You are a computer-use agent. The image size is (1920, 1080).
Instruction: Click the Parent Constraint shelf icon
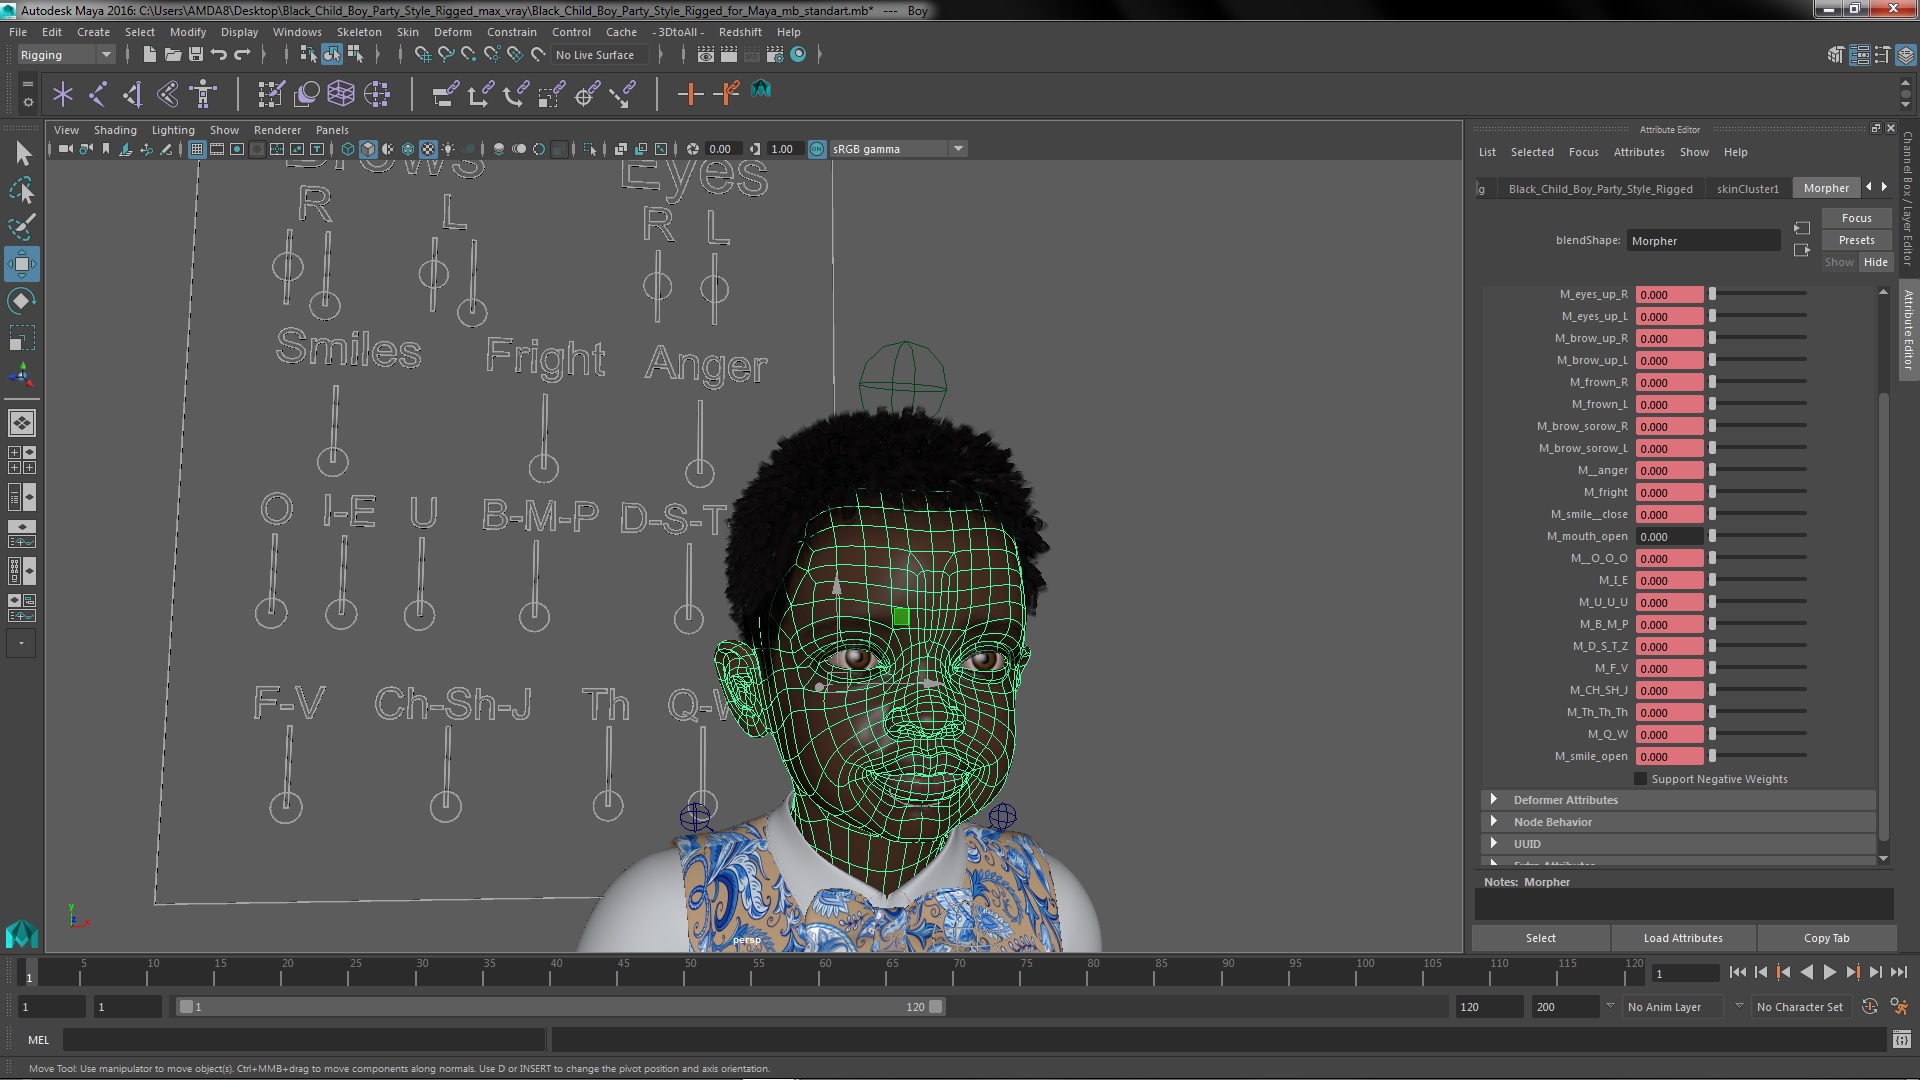(446, 94)
